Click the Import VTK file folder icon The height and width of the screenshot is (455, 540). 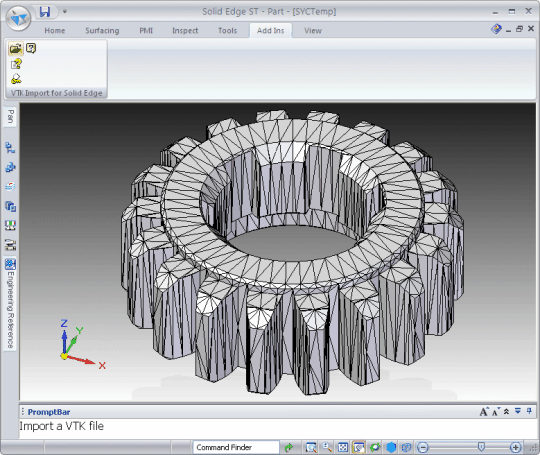tap(15, 49)
